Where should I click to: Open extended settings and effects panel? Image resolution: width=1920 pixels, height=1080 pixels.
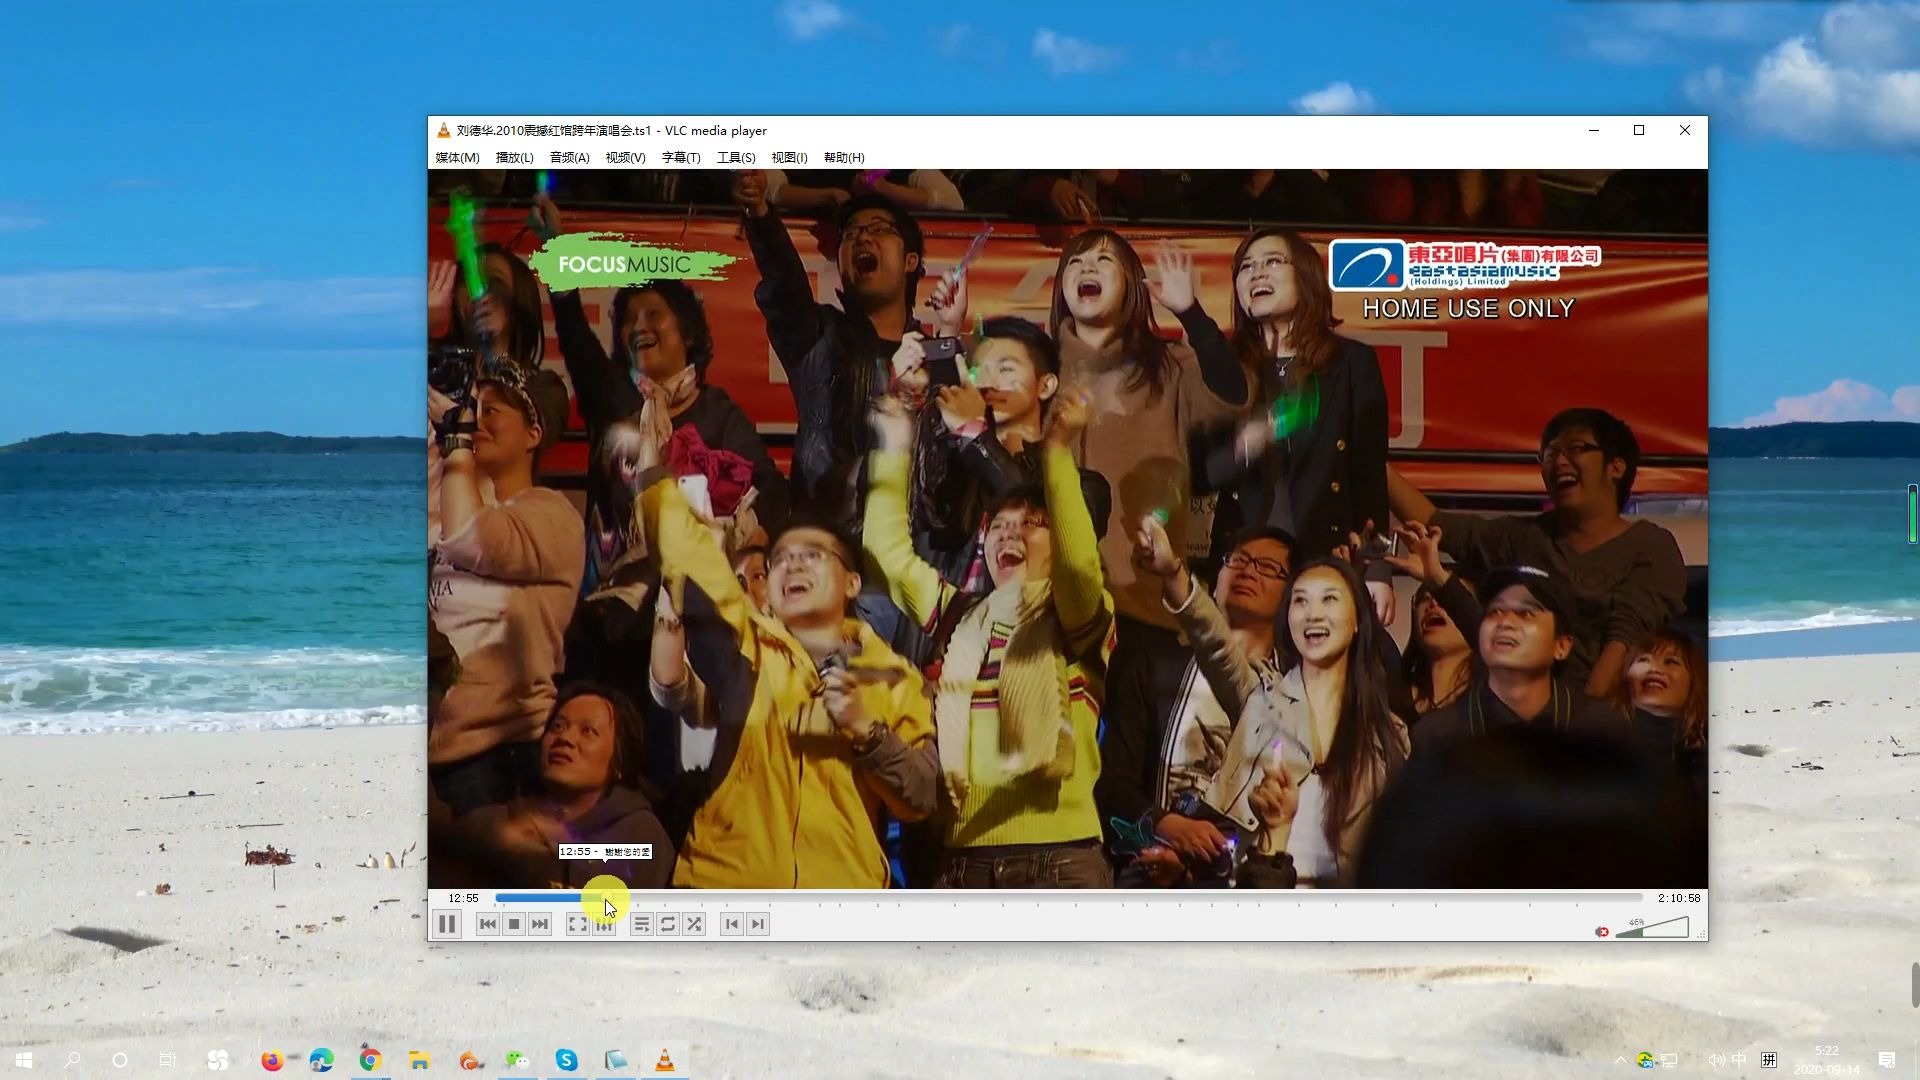[604, 924]
